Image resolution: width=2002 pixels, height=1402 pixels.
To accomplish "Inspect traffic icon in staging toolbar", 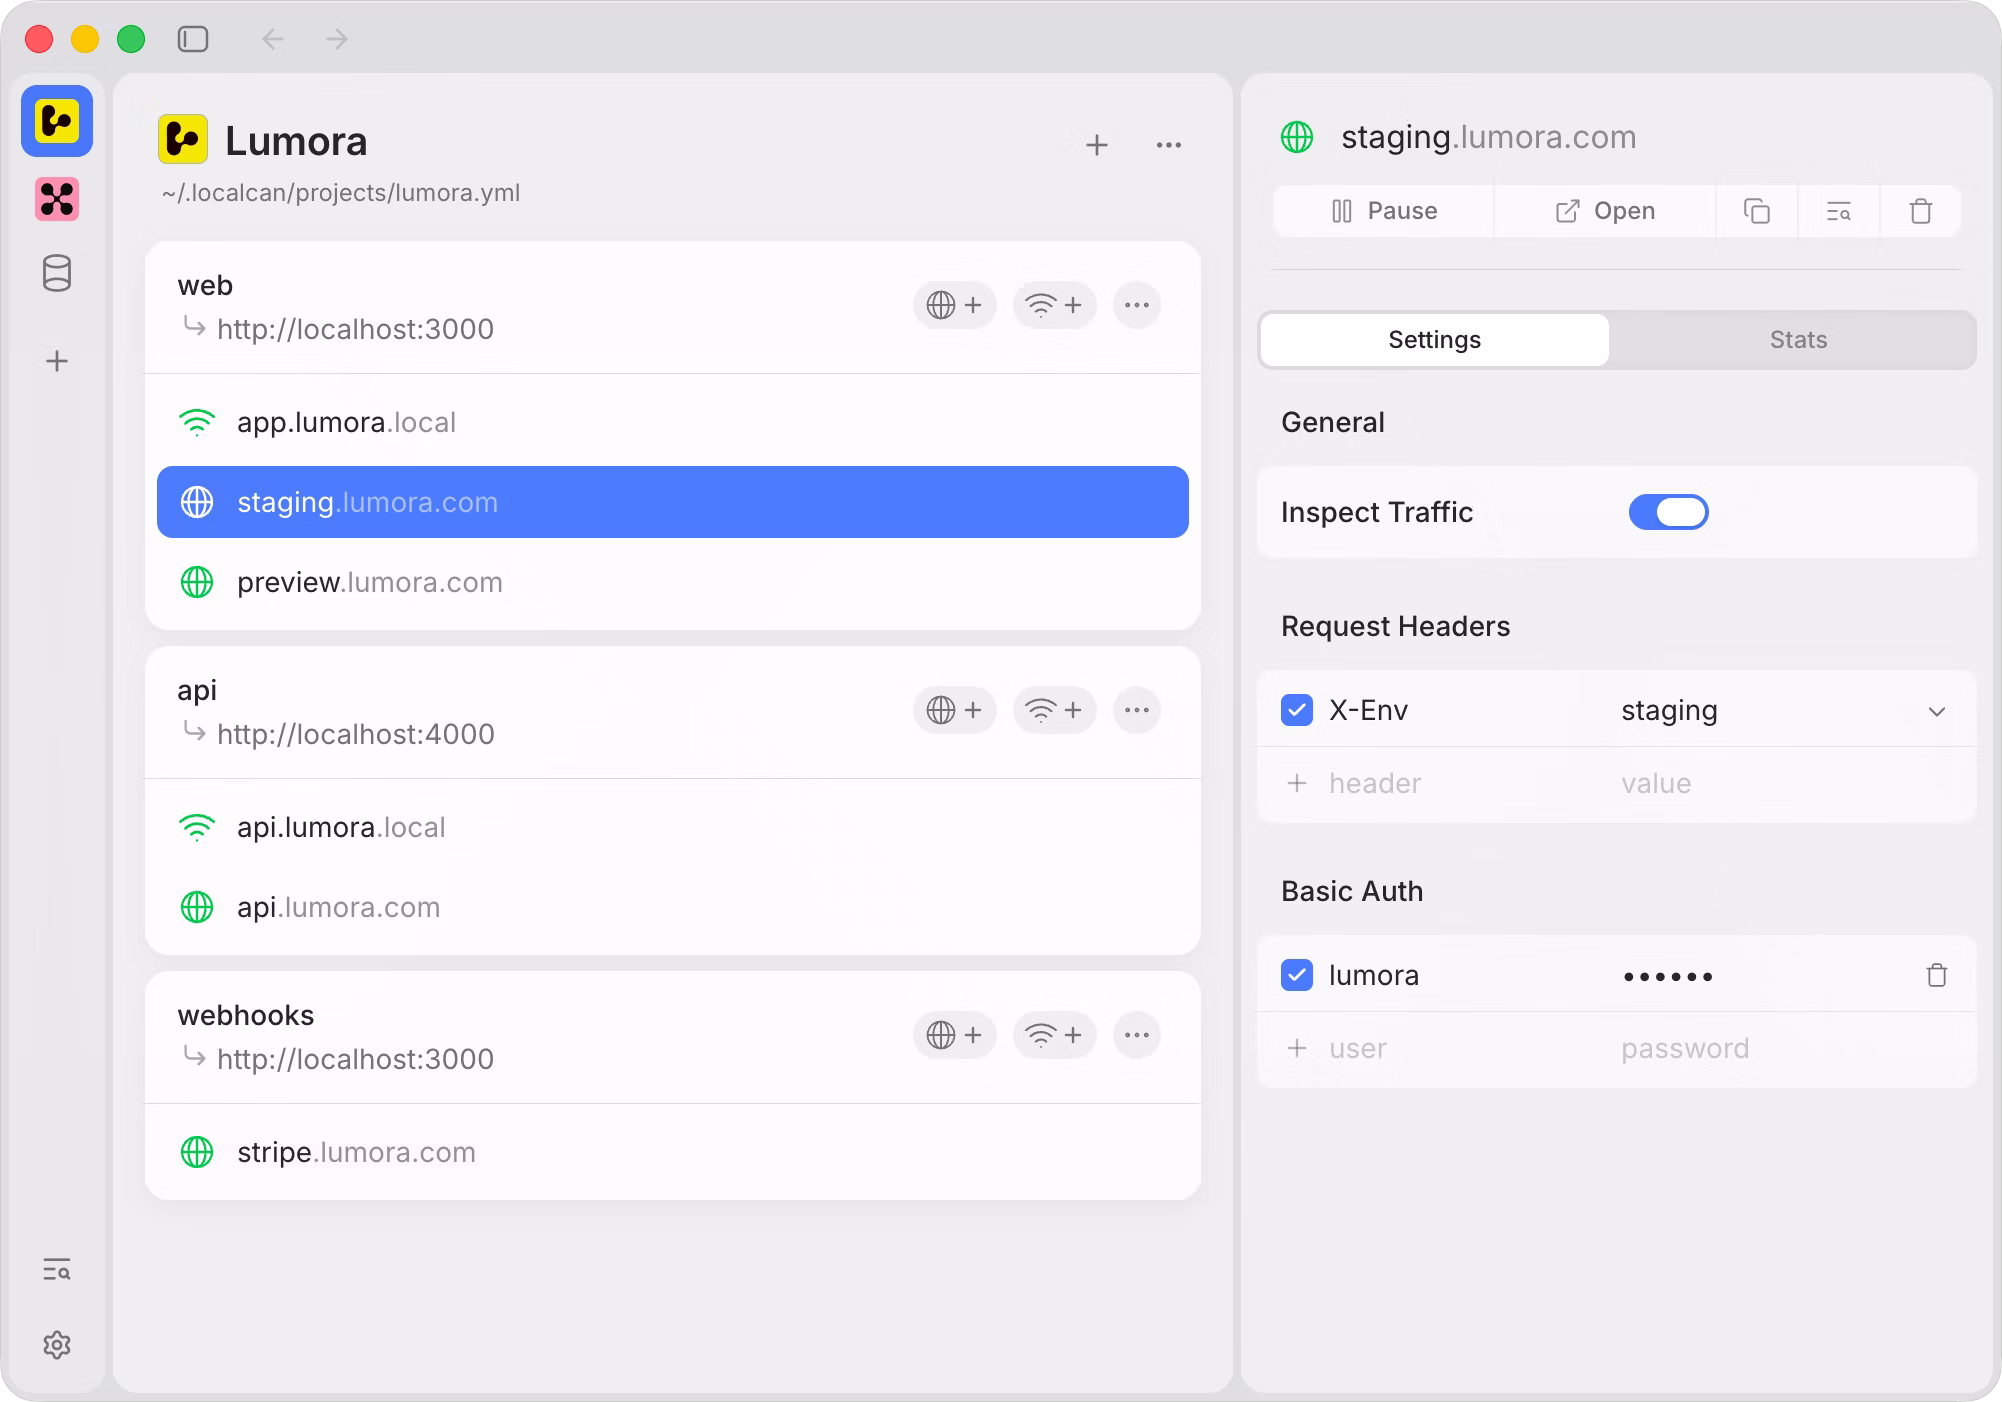I will tap(1839, 211).
